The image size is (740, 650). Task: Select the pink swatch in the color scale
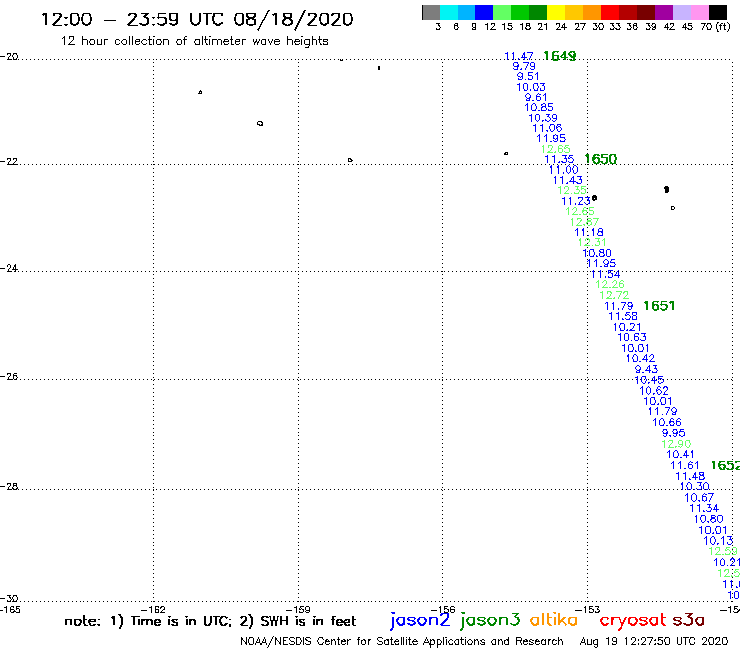(x=699, y=12)
